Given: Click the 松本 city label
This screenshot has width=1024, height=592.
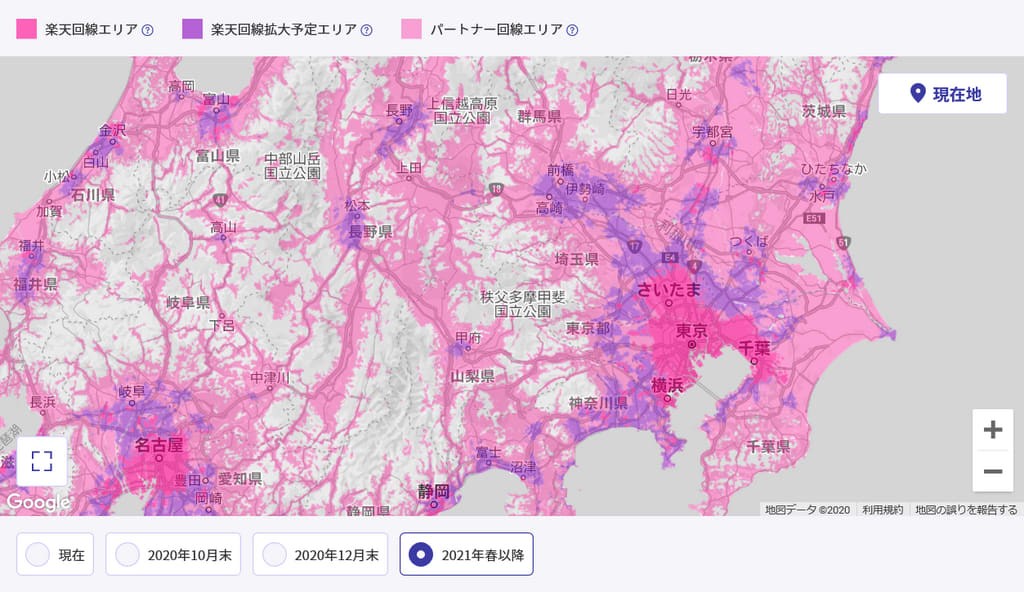Looking at the screenshot, I should click(357, 205).
